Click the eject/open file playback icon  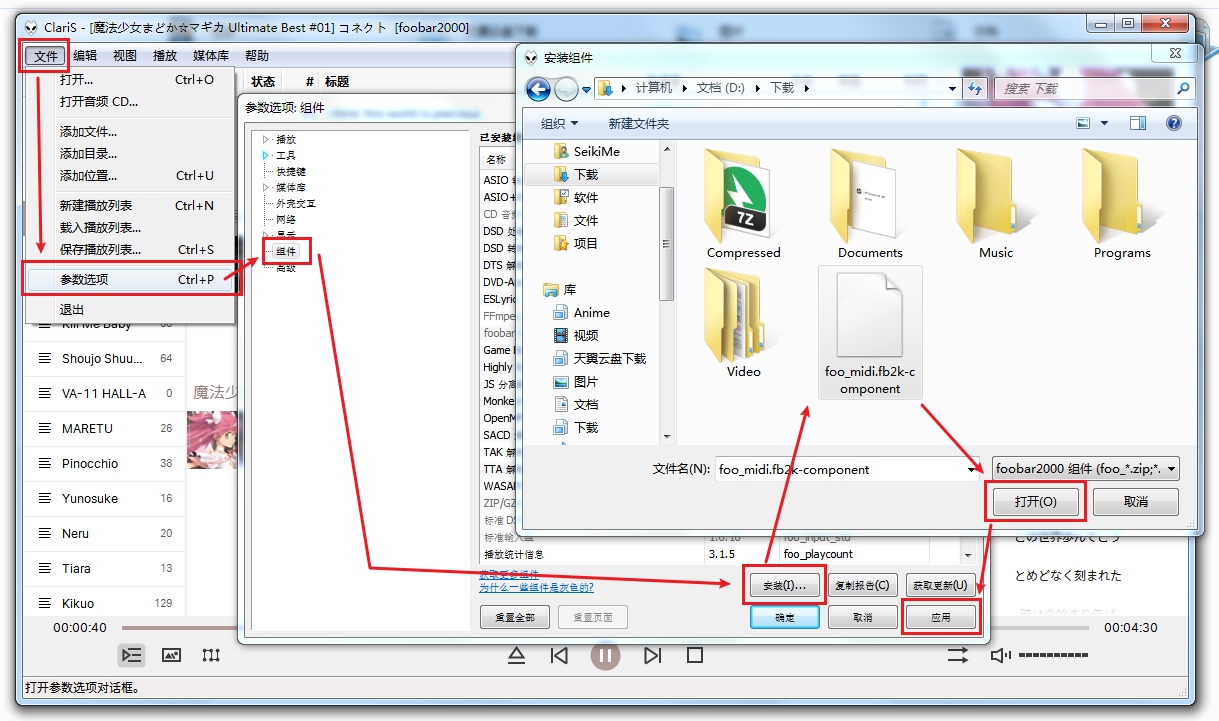[516, 656]
